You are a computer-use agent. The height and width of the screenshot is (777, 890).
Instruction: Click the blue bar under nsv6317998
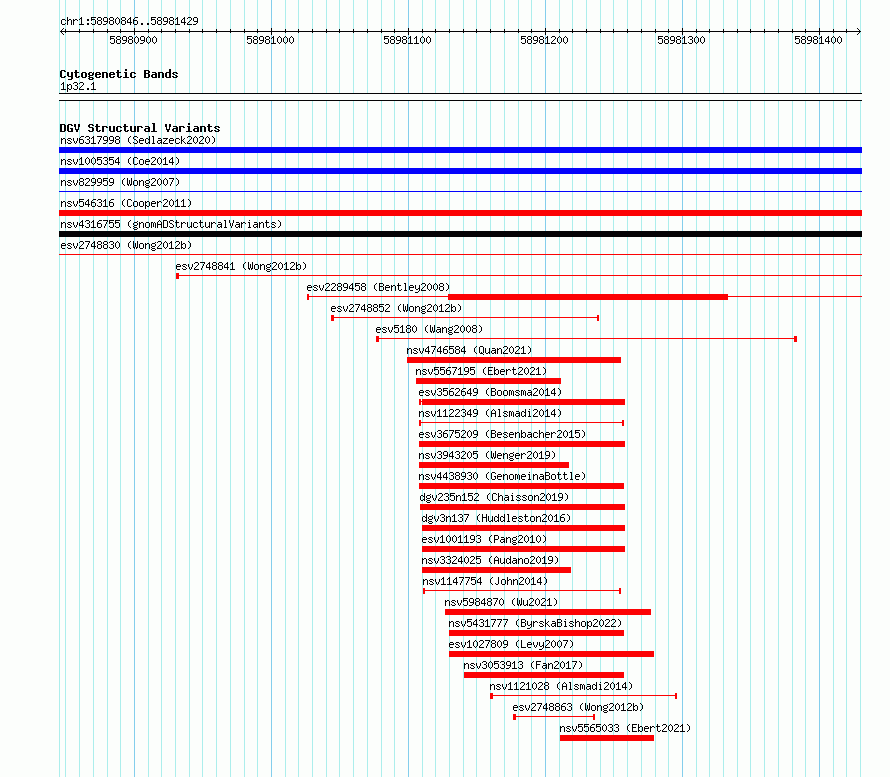(460, 150)
